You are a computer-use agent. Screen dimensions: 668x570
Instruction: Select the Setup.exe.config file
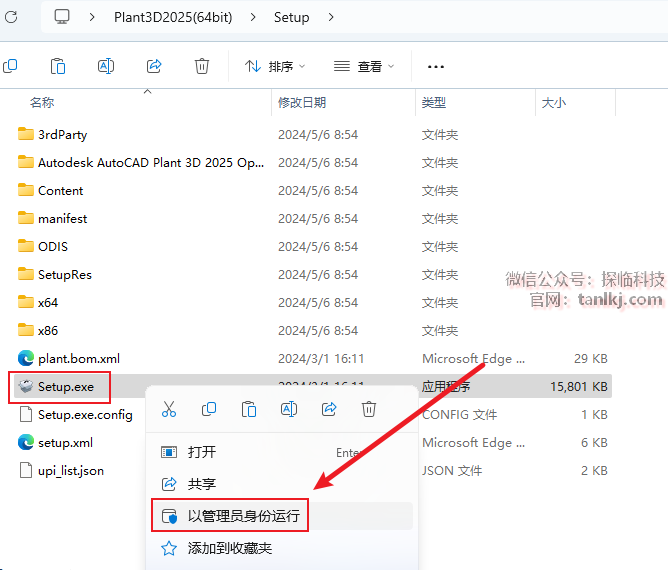pos(85,415)
